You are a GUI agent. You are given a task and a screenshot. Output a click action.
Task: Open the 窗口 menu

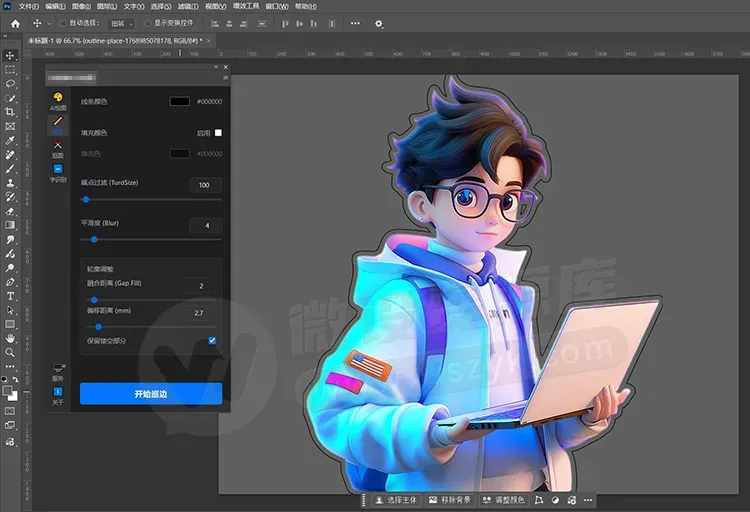277,6
